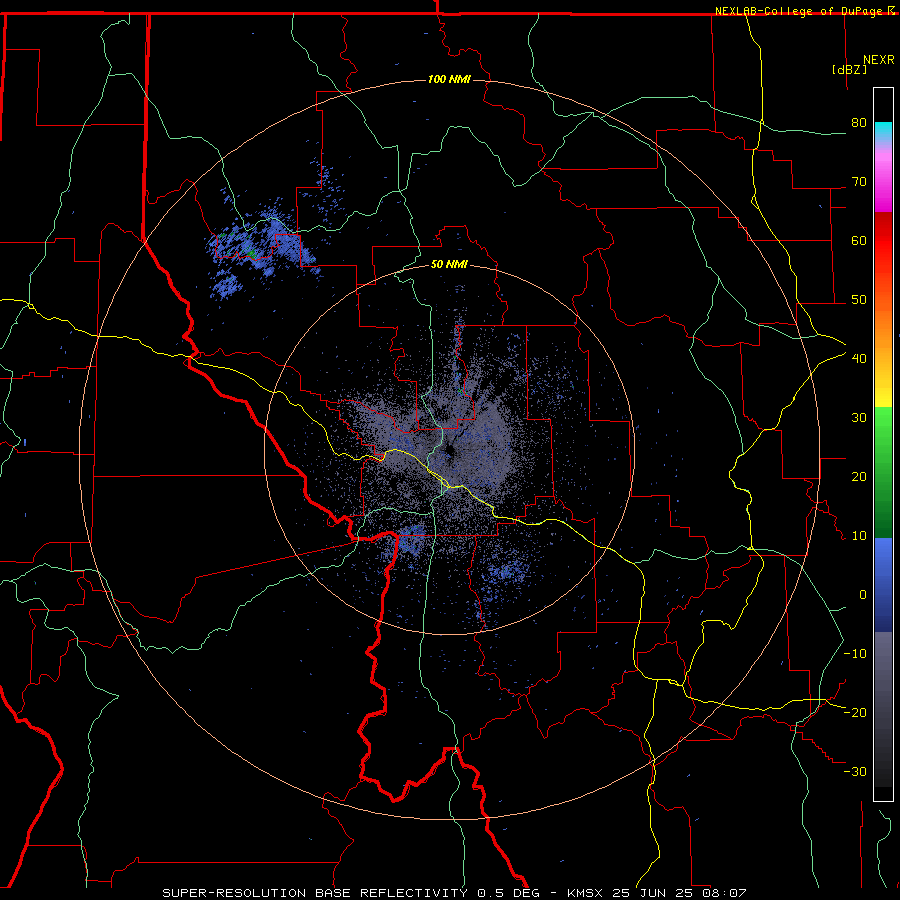Click the 40 value on dBZ scale

click(x=859, y=359)
